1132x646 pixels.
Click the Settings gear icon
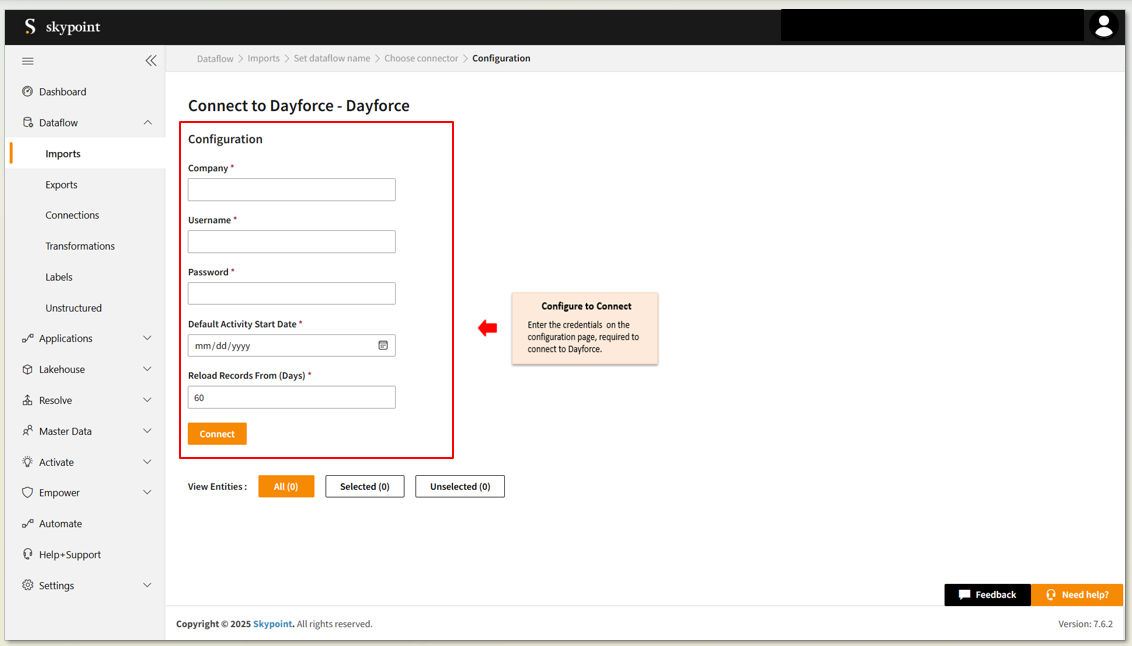27,585
